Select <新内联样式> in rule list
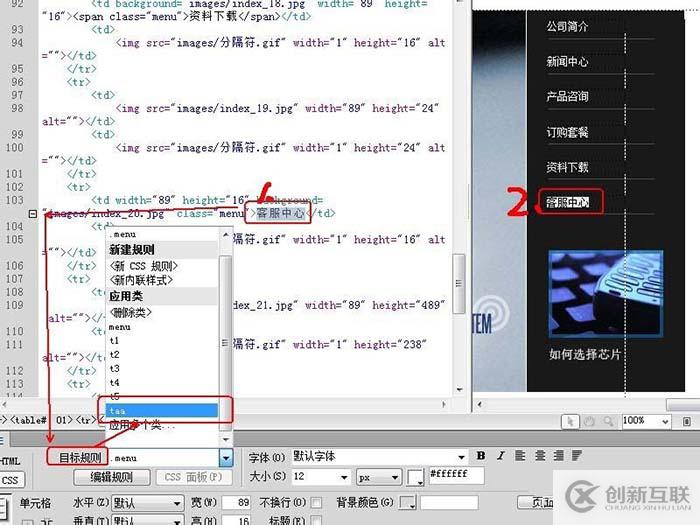Image resolution: width=700 pixels, height=525 pixels. 141,280
